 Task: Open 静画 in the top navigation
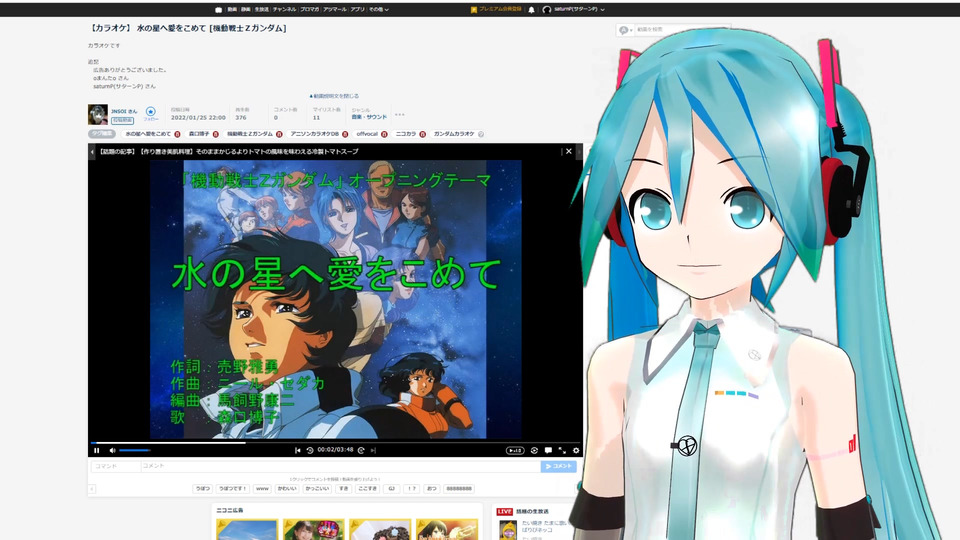click(x=246, y=9)
